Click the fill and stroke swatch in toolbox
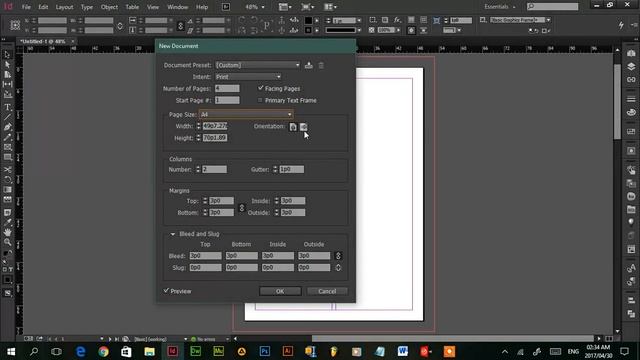Viewport: 640px width, 360px height. tap(7, 253)
